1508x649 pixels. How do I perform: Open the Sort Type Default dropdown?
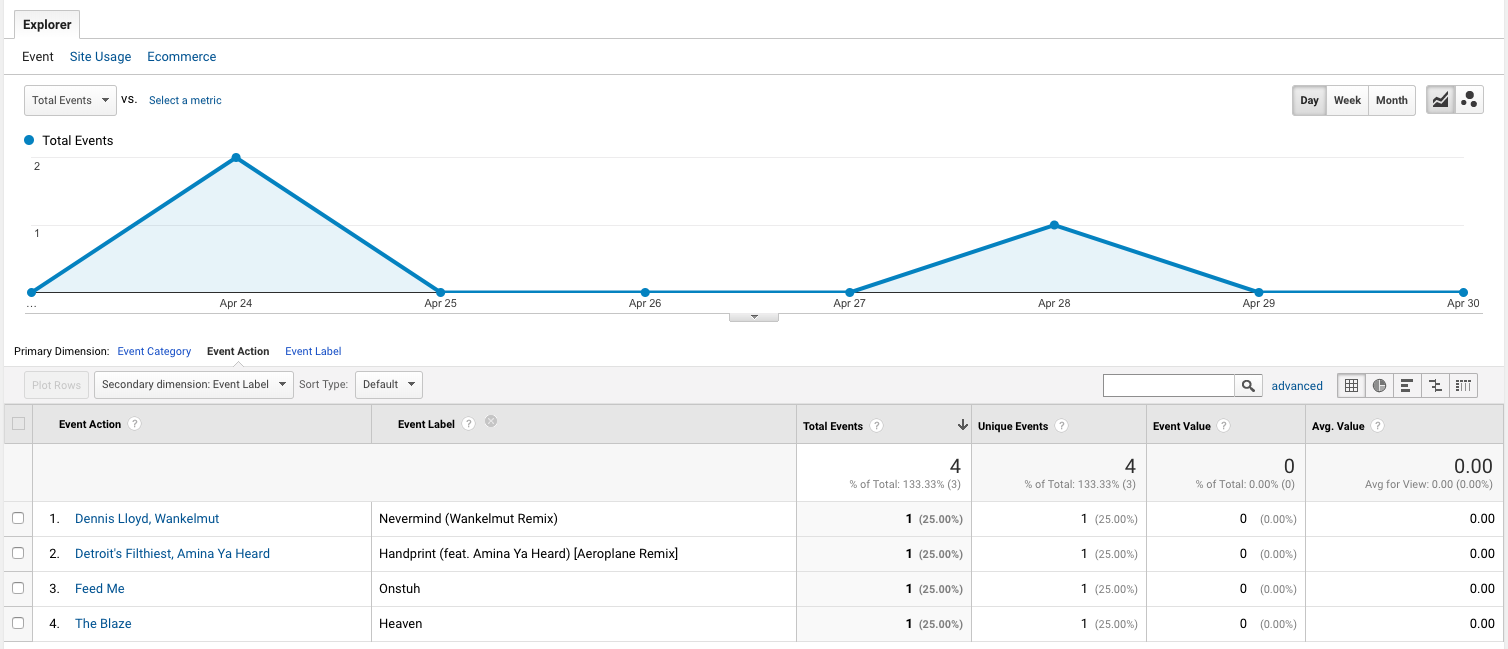[x=388, y=384]
